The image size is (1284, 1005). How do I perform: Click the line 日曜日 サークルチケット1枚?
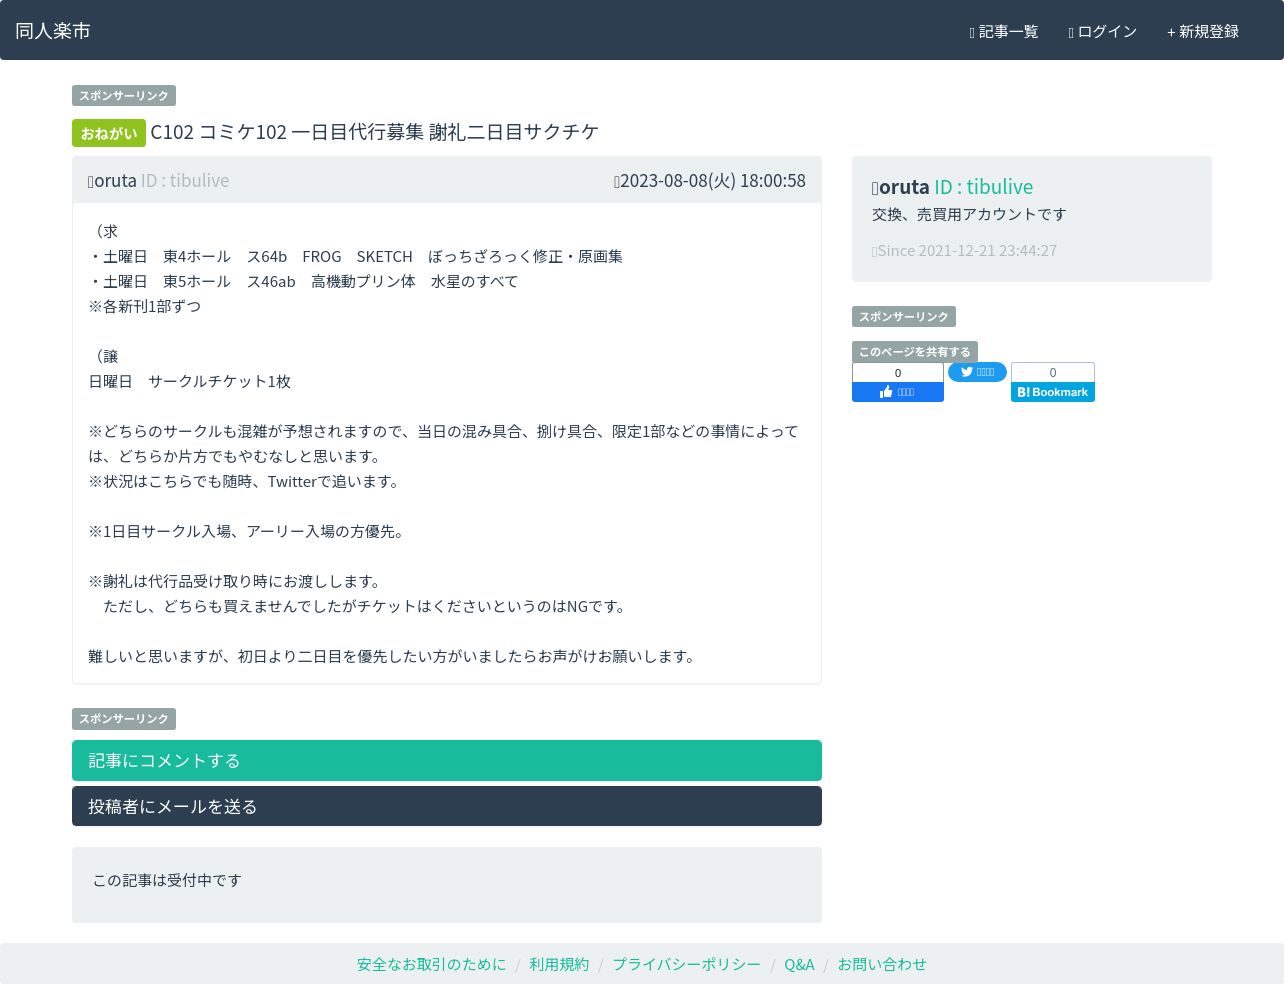[190, 382]
